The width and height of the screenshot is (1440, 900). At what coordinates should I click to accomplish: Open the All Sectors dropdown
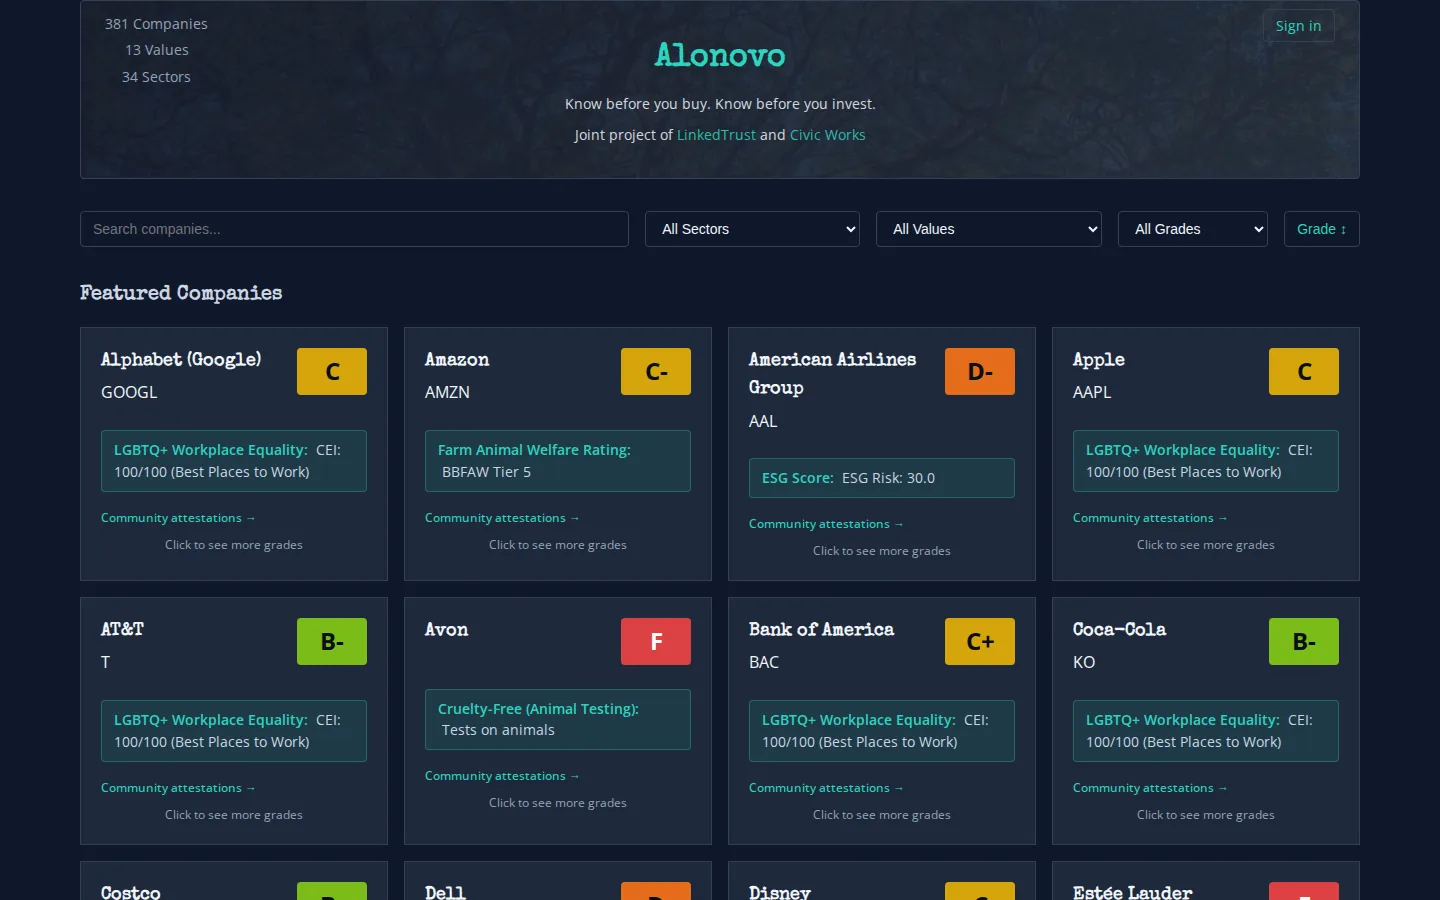753,229
